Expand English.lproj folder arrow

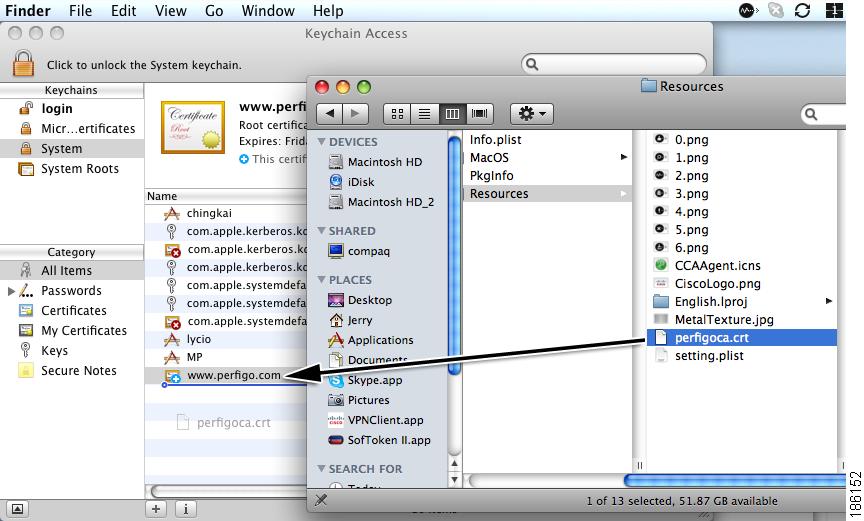pyautogui.click(x=829, y=301)
